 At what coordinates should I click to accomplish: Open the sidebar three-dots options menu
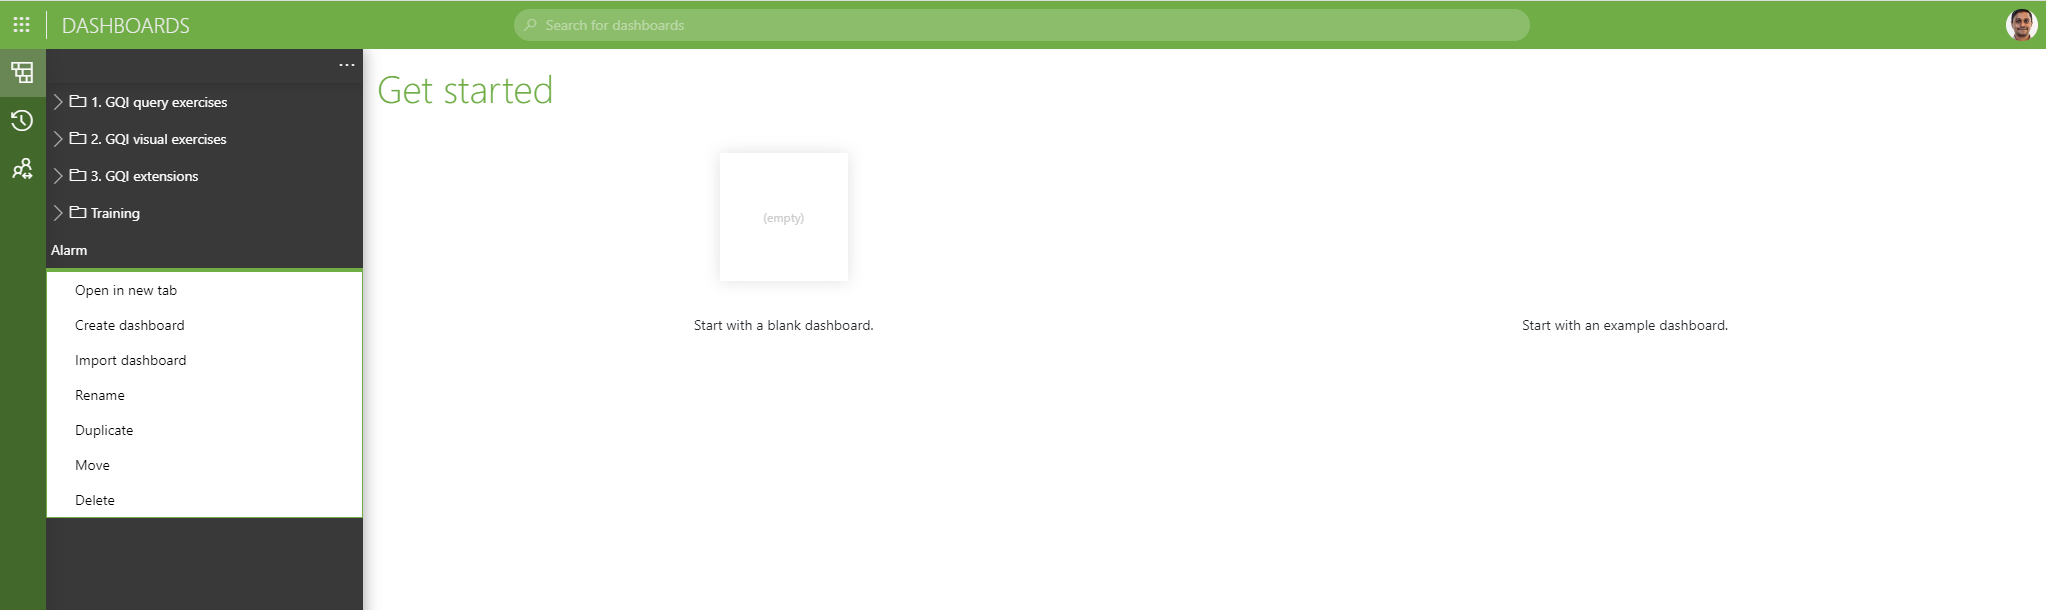click(x=346, y=65)
